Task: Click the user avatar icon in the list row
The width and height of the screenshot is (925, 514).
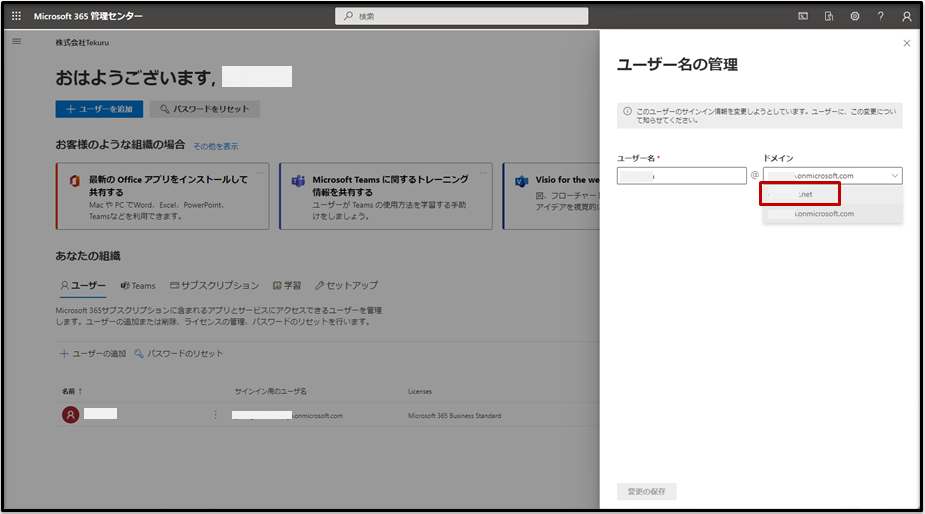Action: [x=71, y=415]
